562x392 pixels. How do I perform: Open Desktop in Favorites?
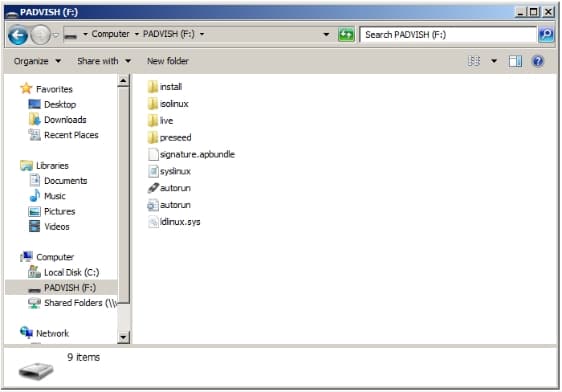click(x=60, y=105)
